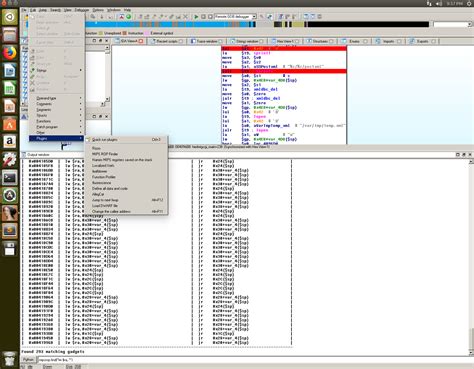Open the Help menu

coord(127,10)
